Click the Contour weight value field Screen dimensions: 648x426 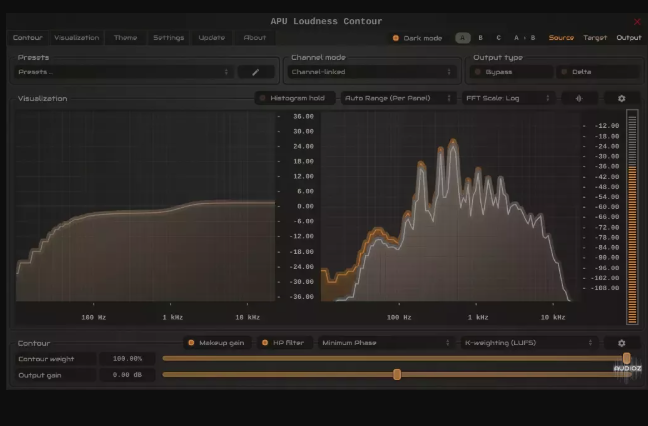pyautogui.click(x=127, y=358)
